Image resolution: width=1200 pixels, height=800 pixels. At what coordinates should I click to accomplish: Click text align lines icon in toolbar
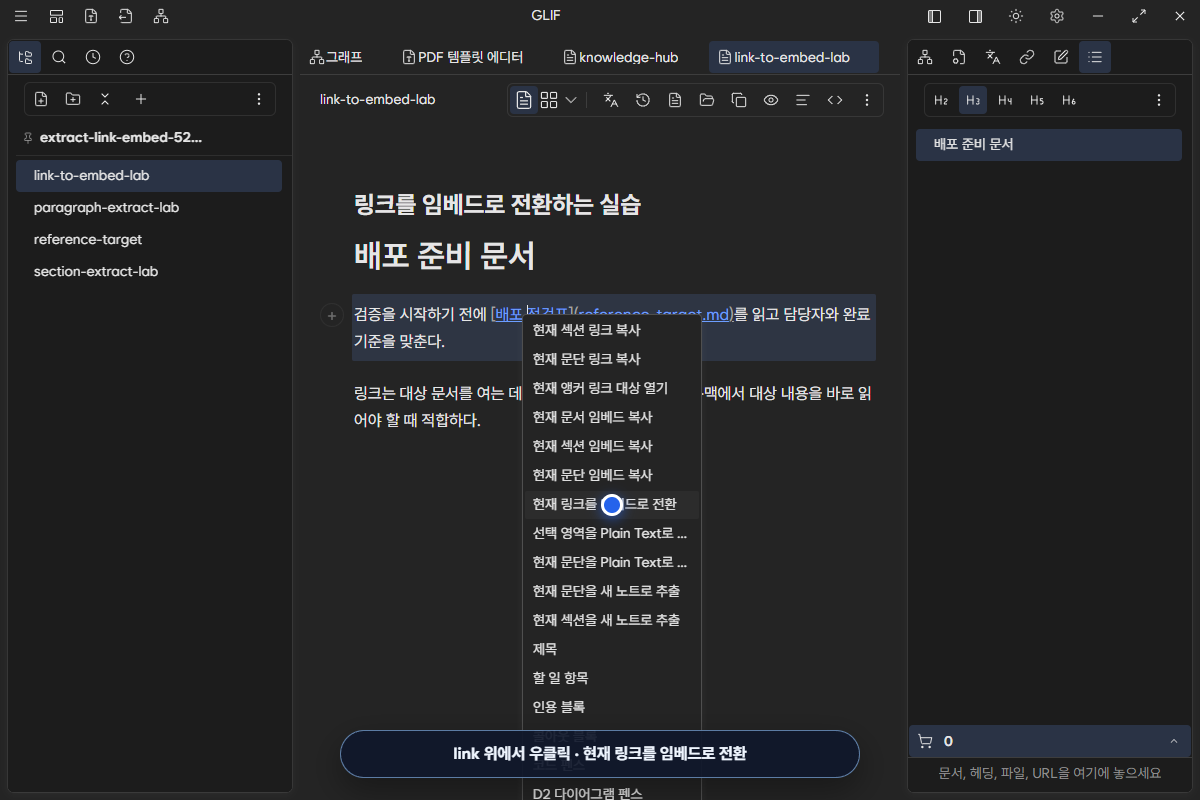(x=802, y=100)
